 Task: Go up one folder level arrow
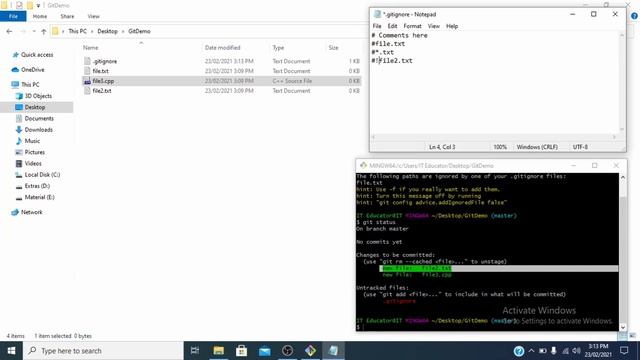pos(44,31)
